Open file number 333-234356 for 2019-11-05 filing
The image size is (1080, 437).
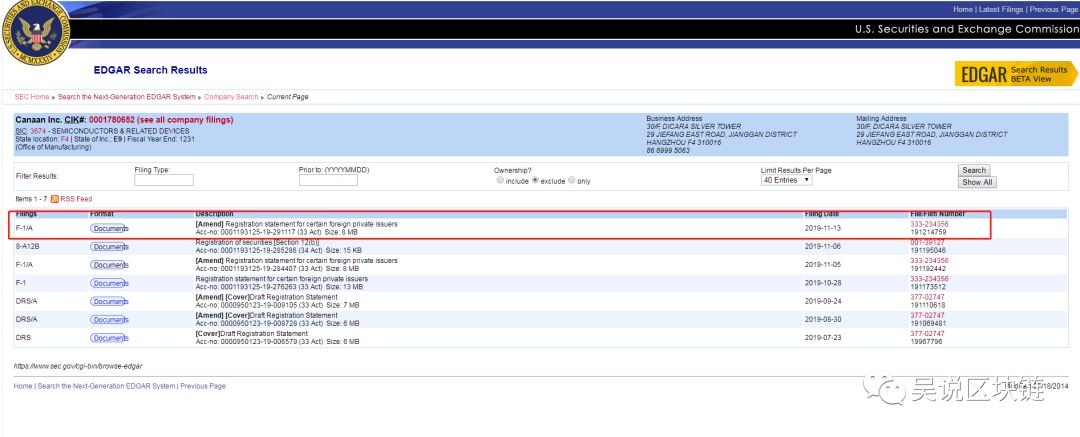[929, 261]
